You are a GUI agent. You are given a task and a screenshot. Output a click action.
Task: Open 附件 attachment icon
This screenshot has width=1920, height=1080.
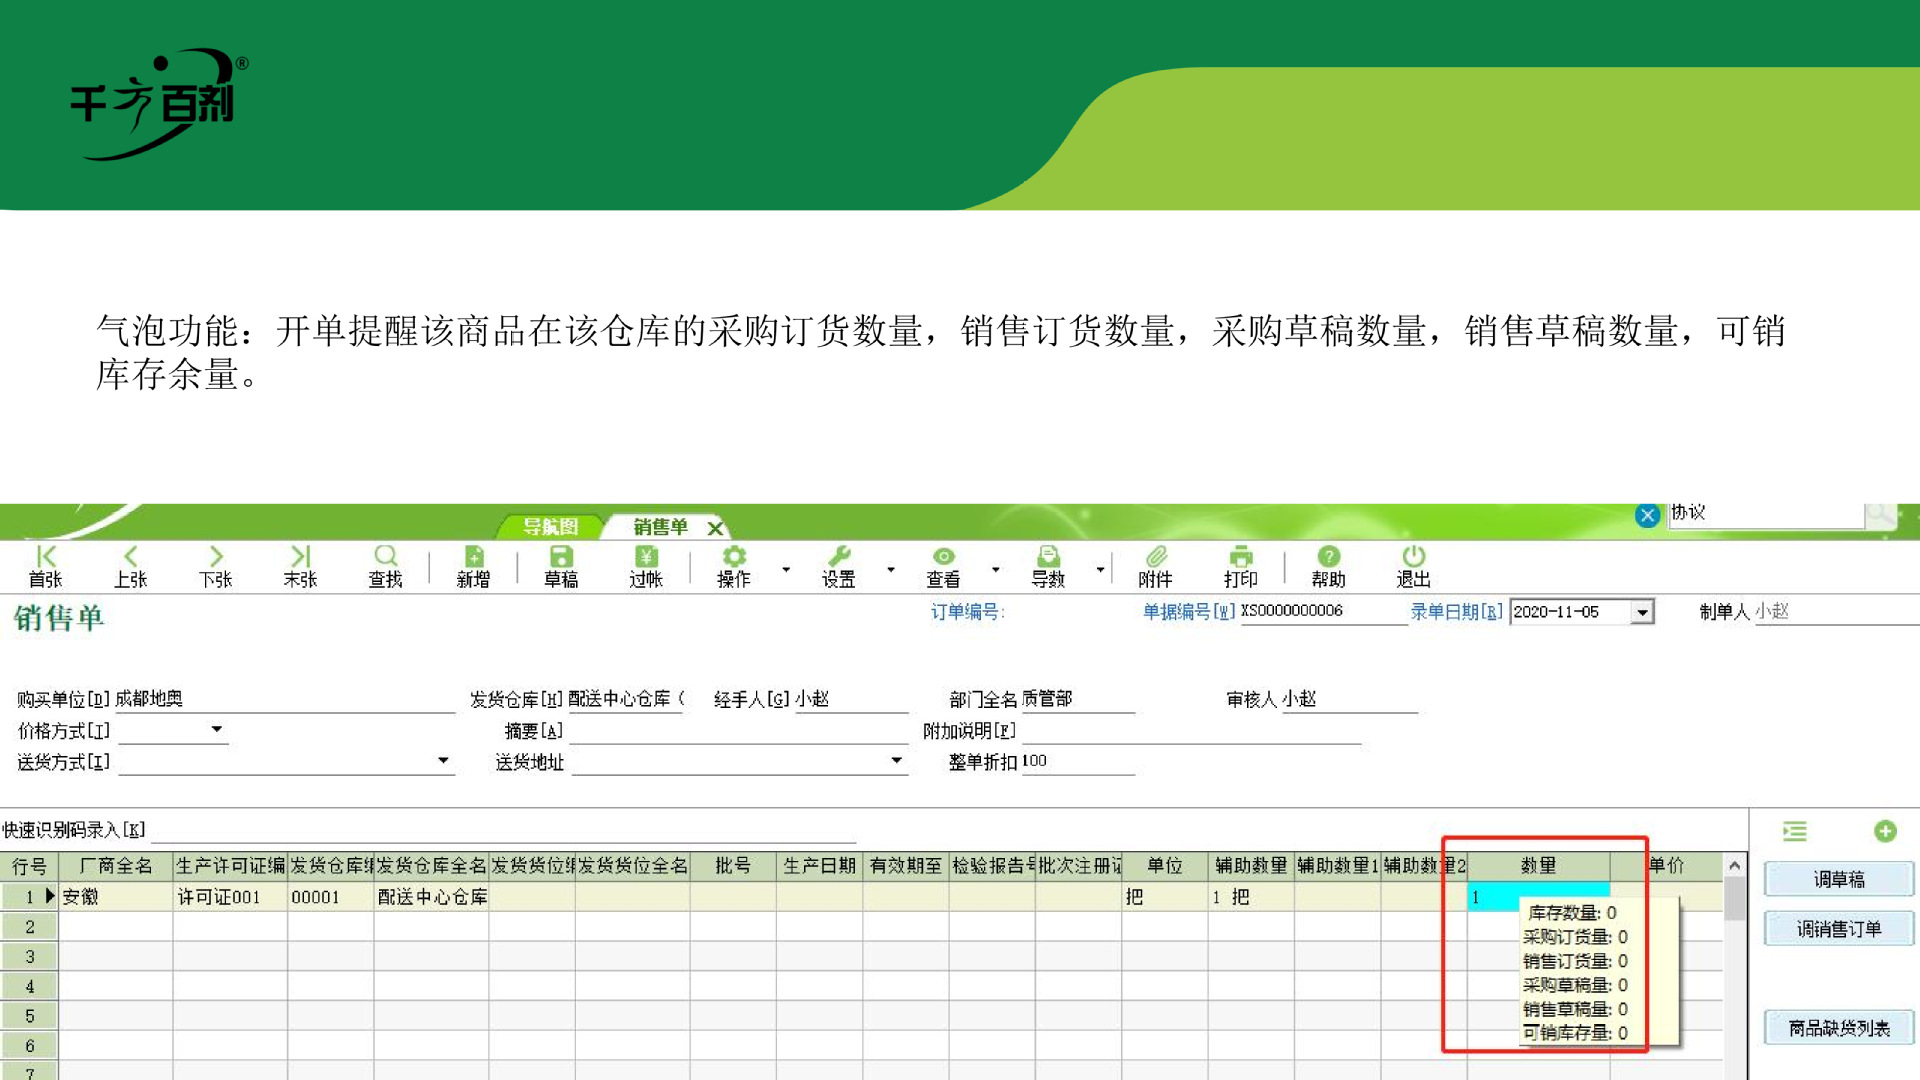pos(1155,566)
